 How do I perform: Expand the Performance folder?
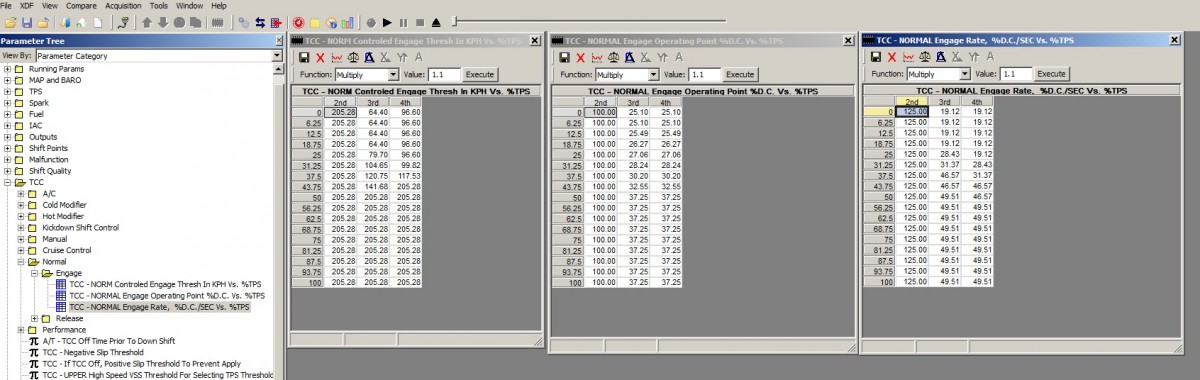(20, 329)
